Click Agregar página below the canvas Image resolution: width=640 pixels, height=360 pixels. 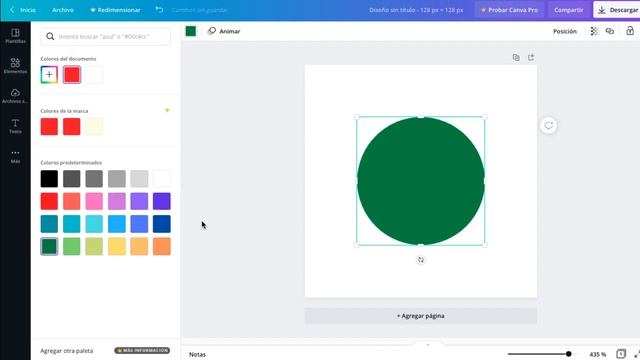coord(420,316)
